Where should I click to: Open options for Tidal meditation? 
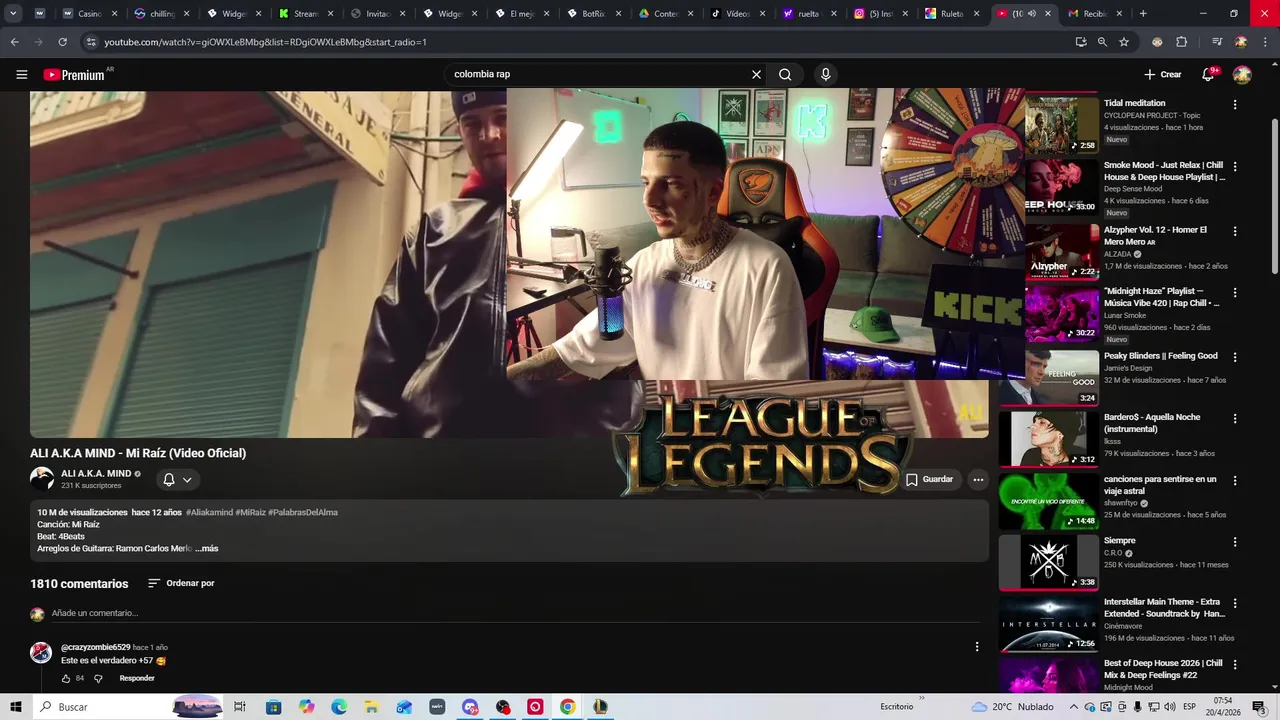tap(1235, 105)
